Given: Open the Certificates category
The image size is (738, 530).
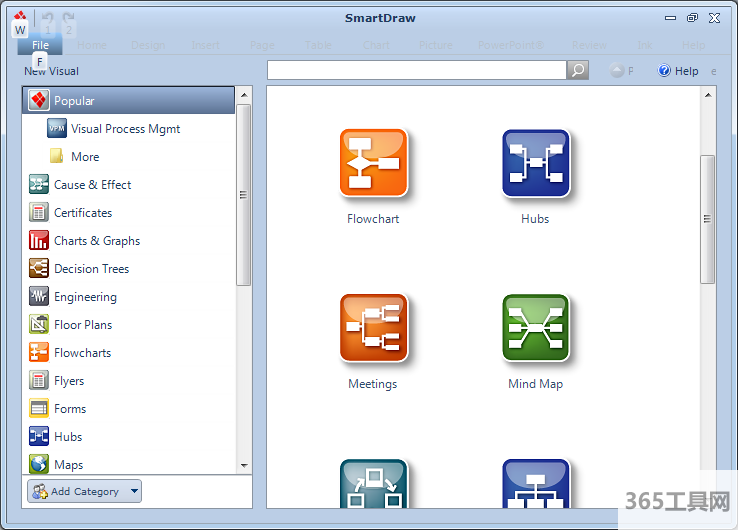Looking at the screenshot, I should [x=82, y=213].
